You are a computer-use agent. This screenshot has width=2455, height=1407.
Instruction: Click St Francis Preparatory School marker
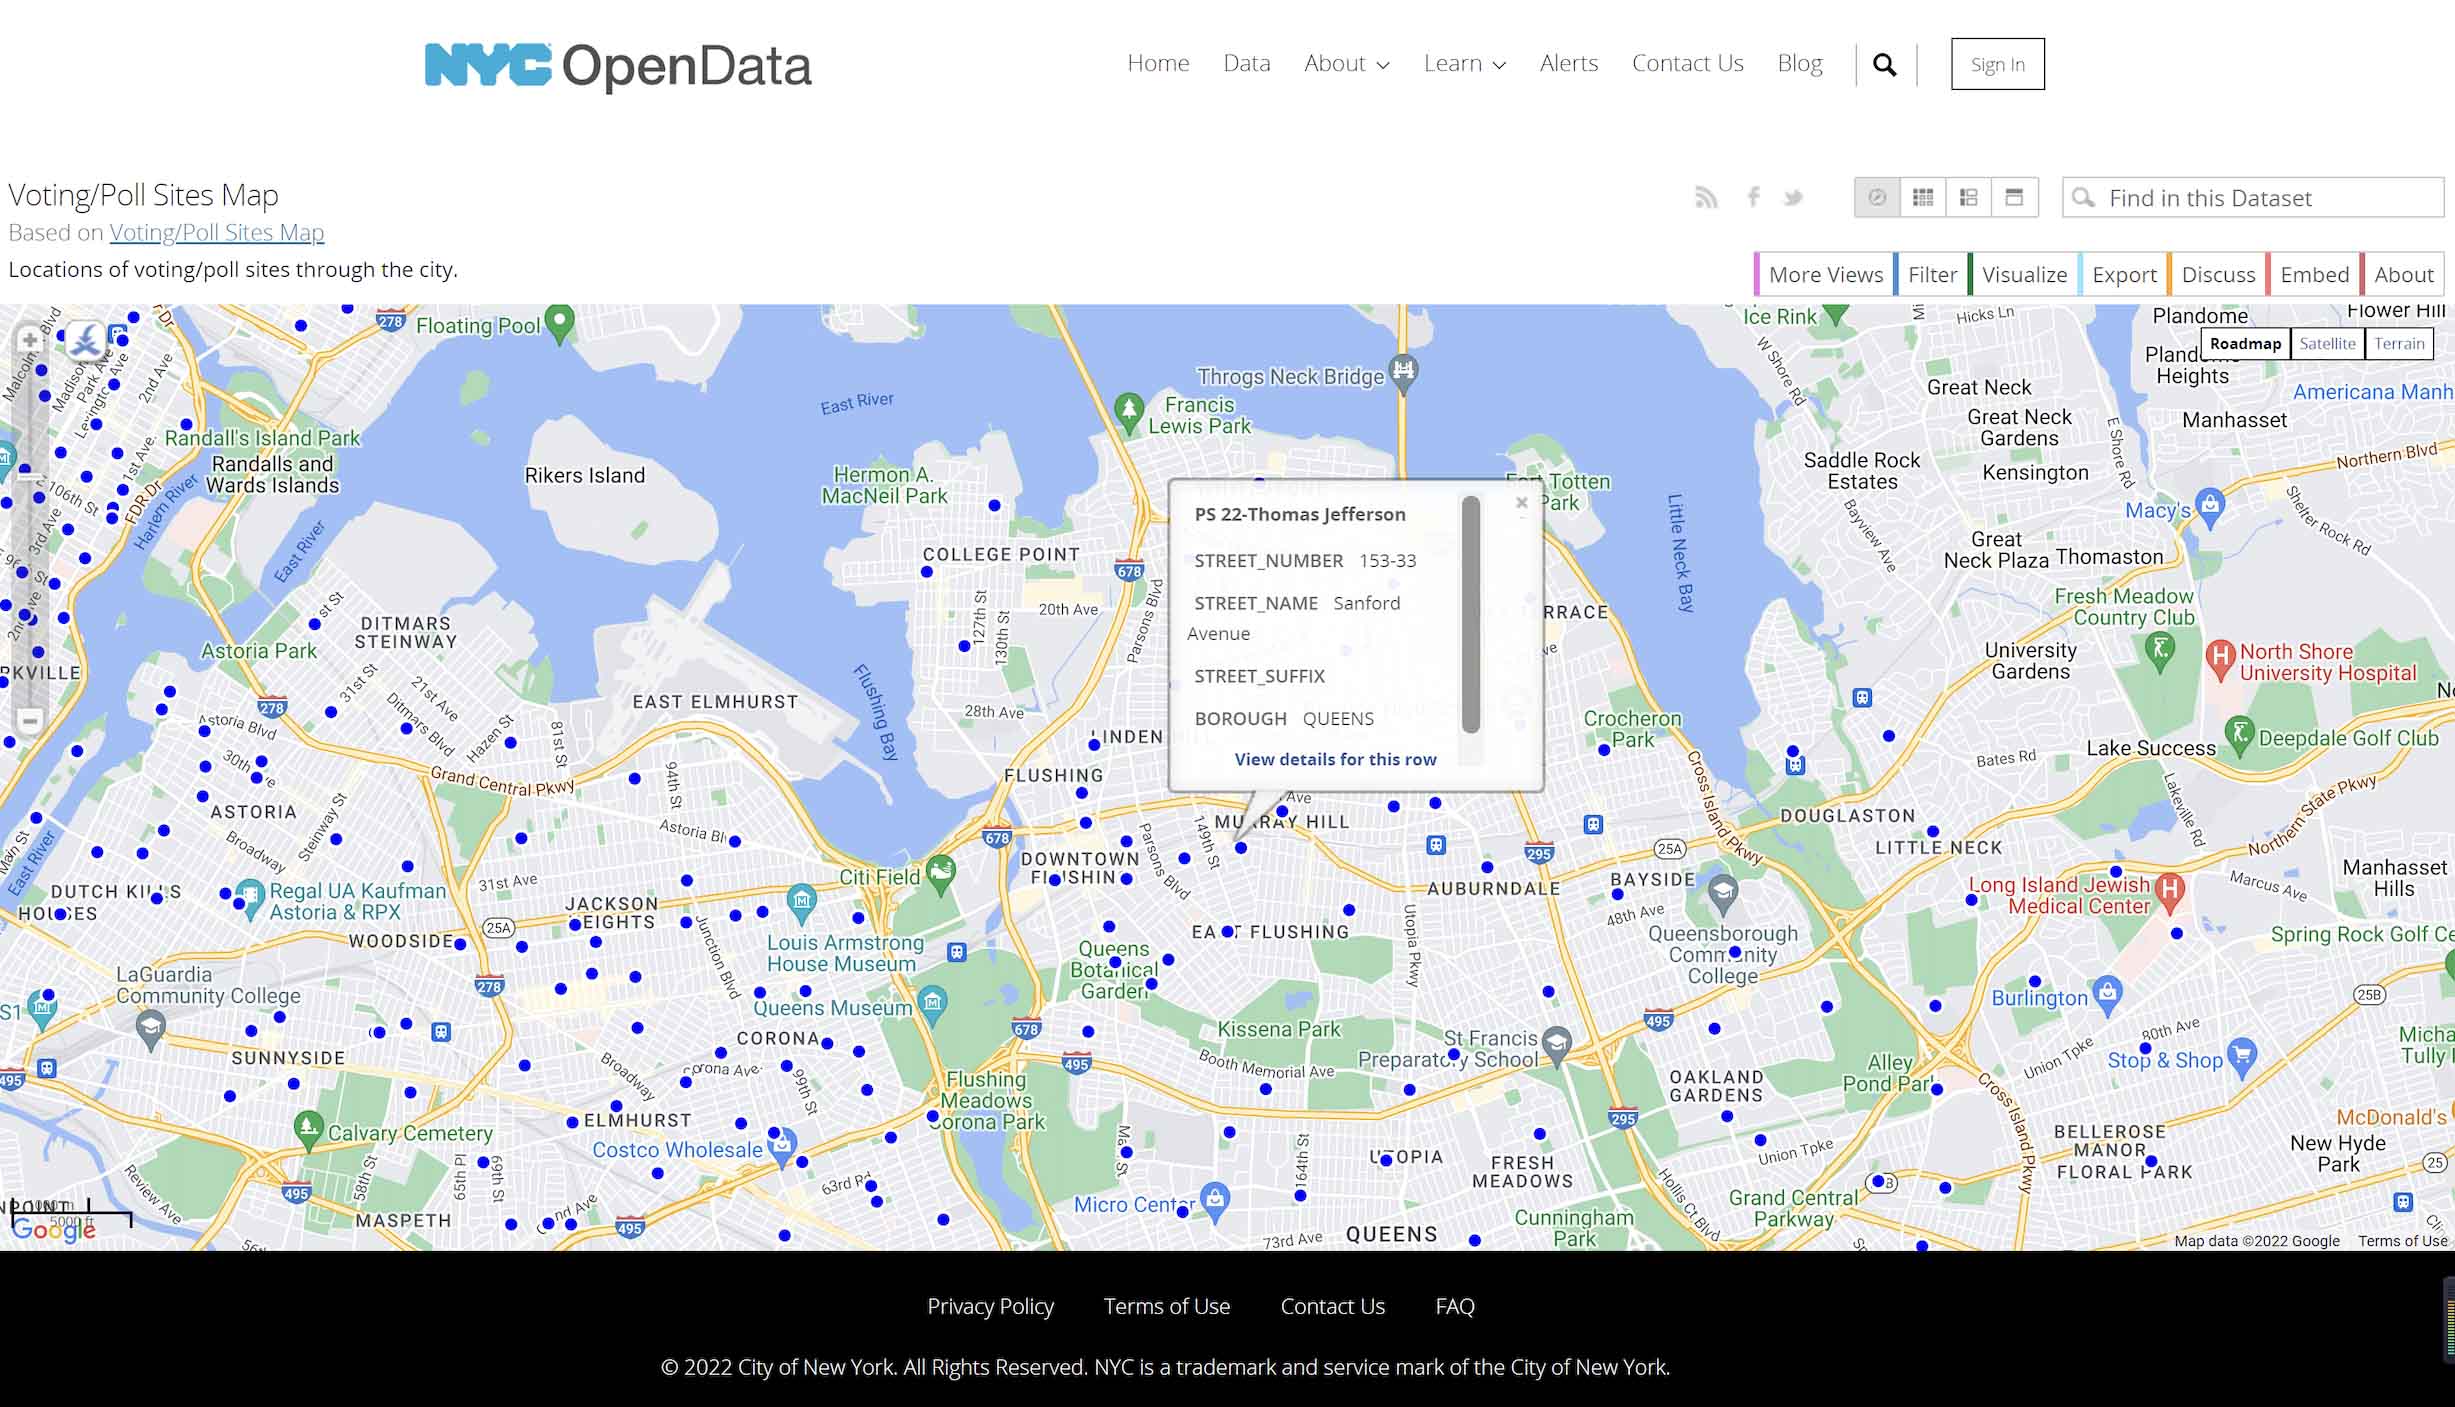[1556, 1045]
